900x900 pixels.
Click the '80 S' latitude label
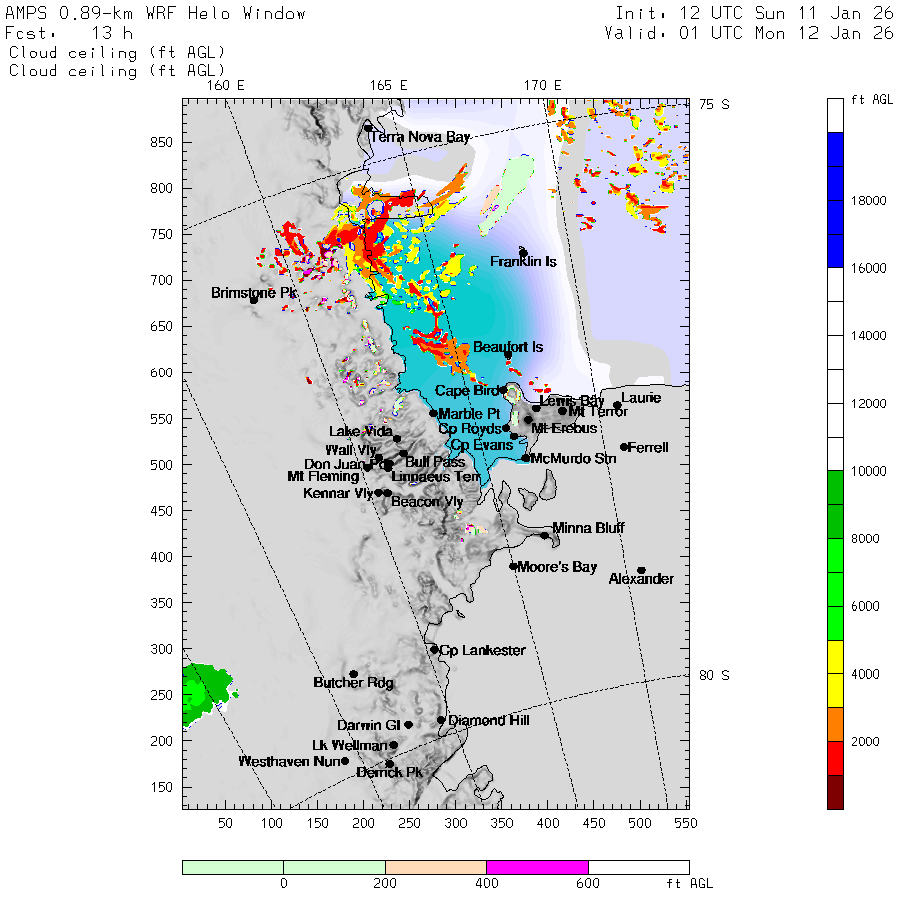[x=714, y=675]
